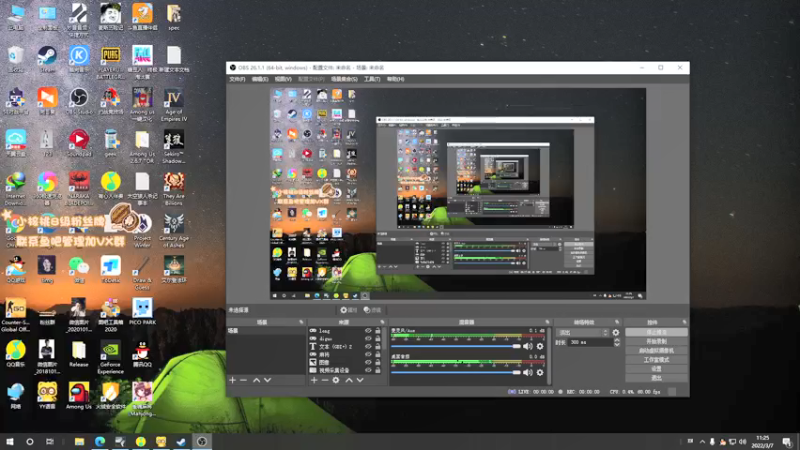Click Exit button in Controls panel
800x450 pixels.
click(x=656, y=378)
